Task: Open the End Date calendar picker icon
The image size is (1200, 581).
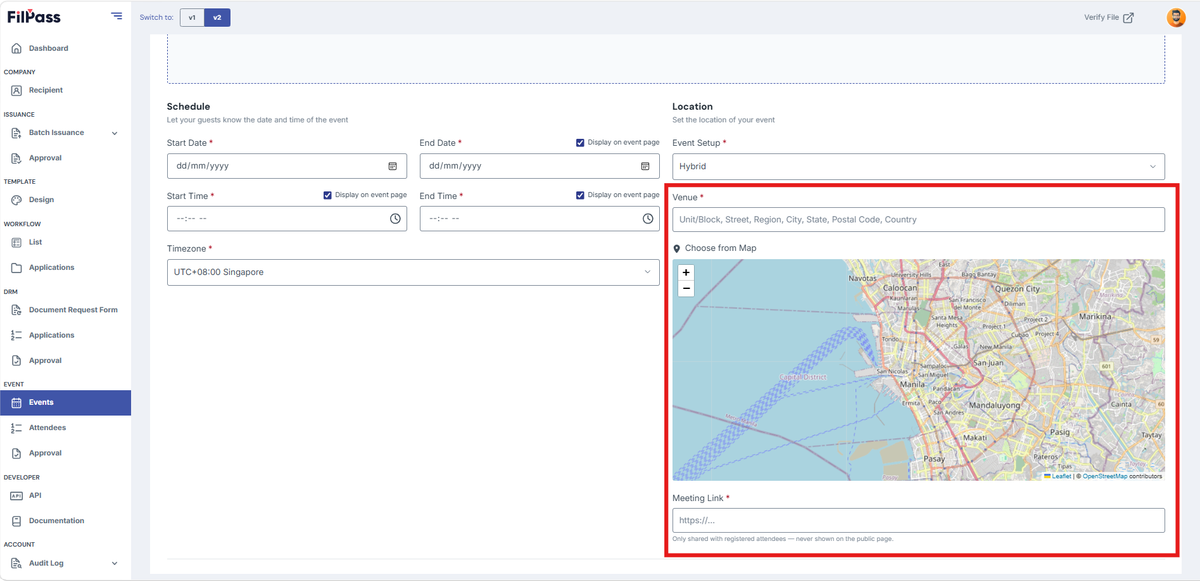Action: 645,166
